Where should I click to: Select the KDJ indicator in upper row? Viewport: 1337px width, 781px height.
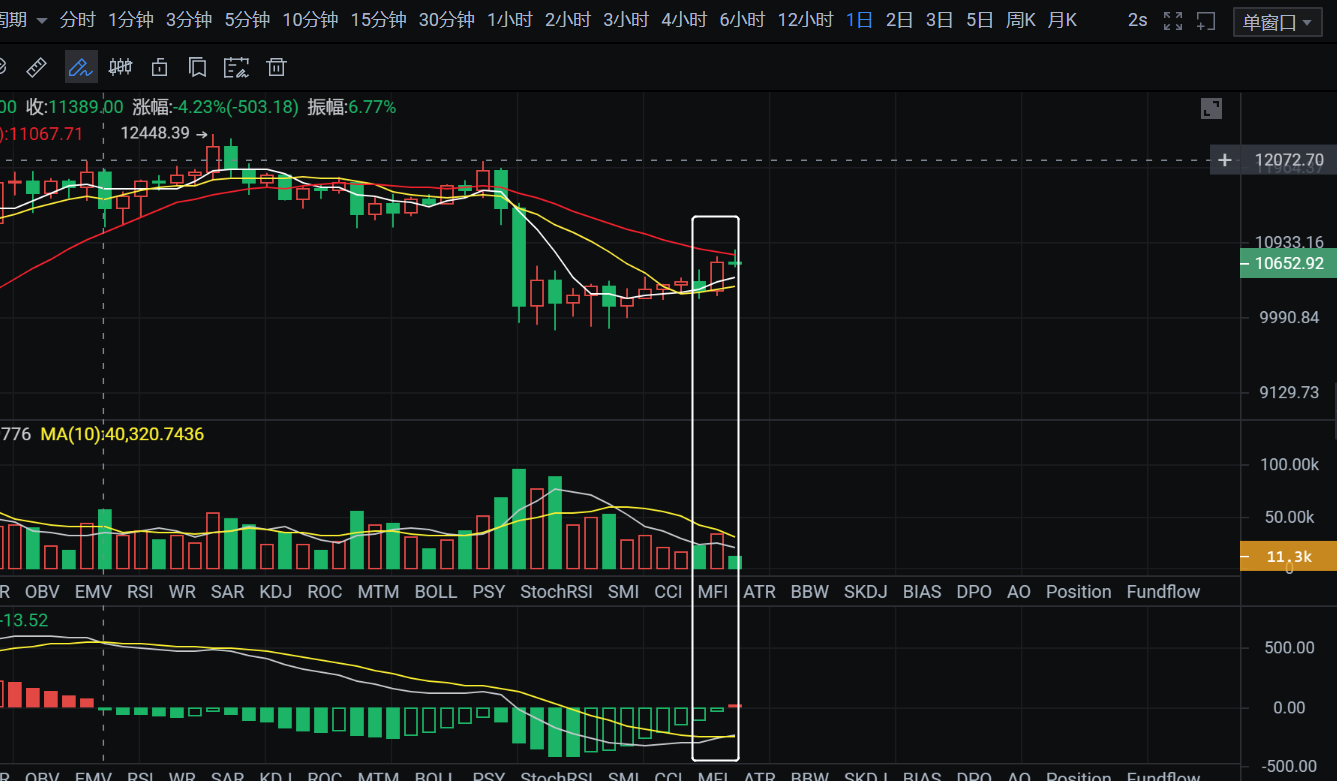[x=275, y=592]
